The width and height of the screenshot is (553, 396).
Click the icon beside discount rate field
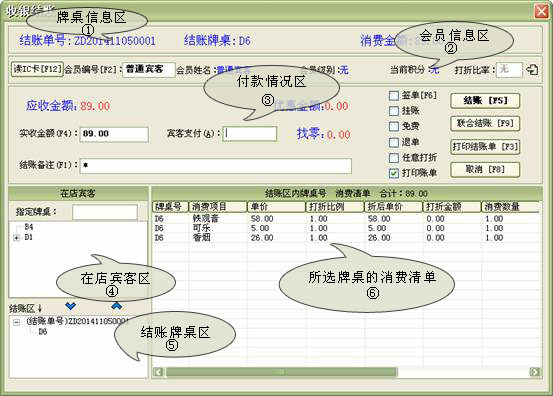[532, 69]
